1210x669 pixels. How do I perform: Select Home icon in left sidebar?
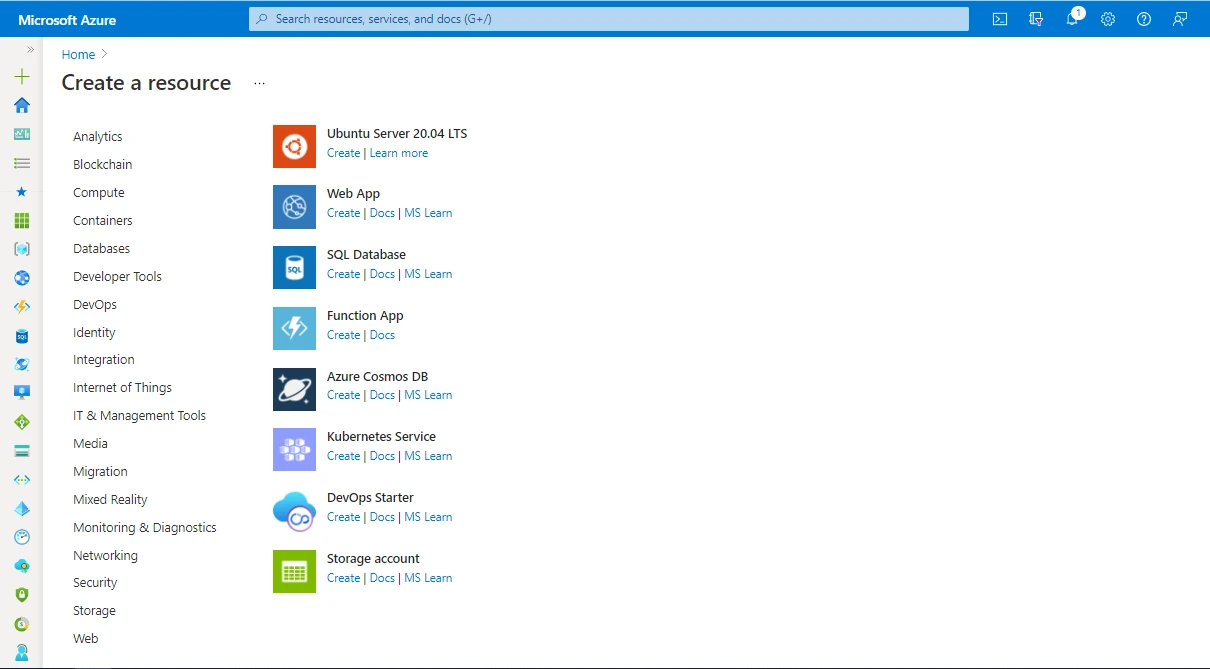(21, 105)
